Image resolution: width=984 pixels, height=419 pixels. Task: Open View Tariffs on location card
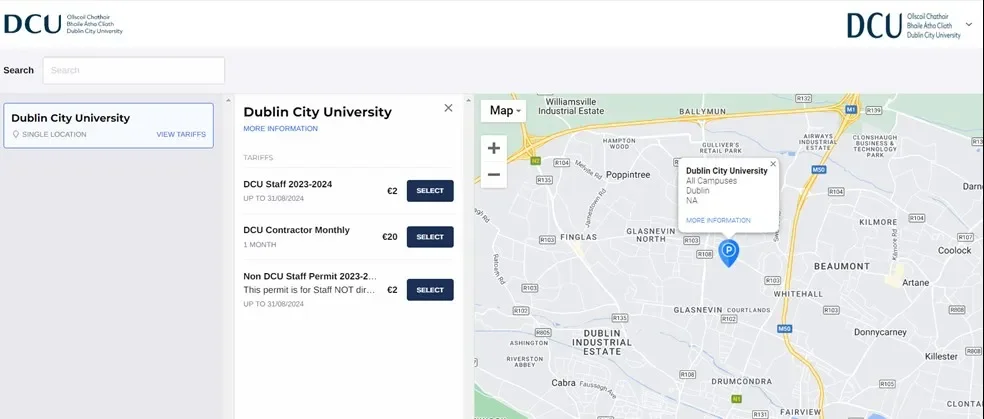point(181,134)
